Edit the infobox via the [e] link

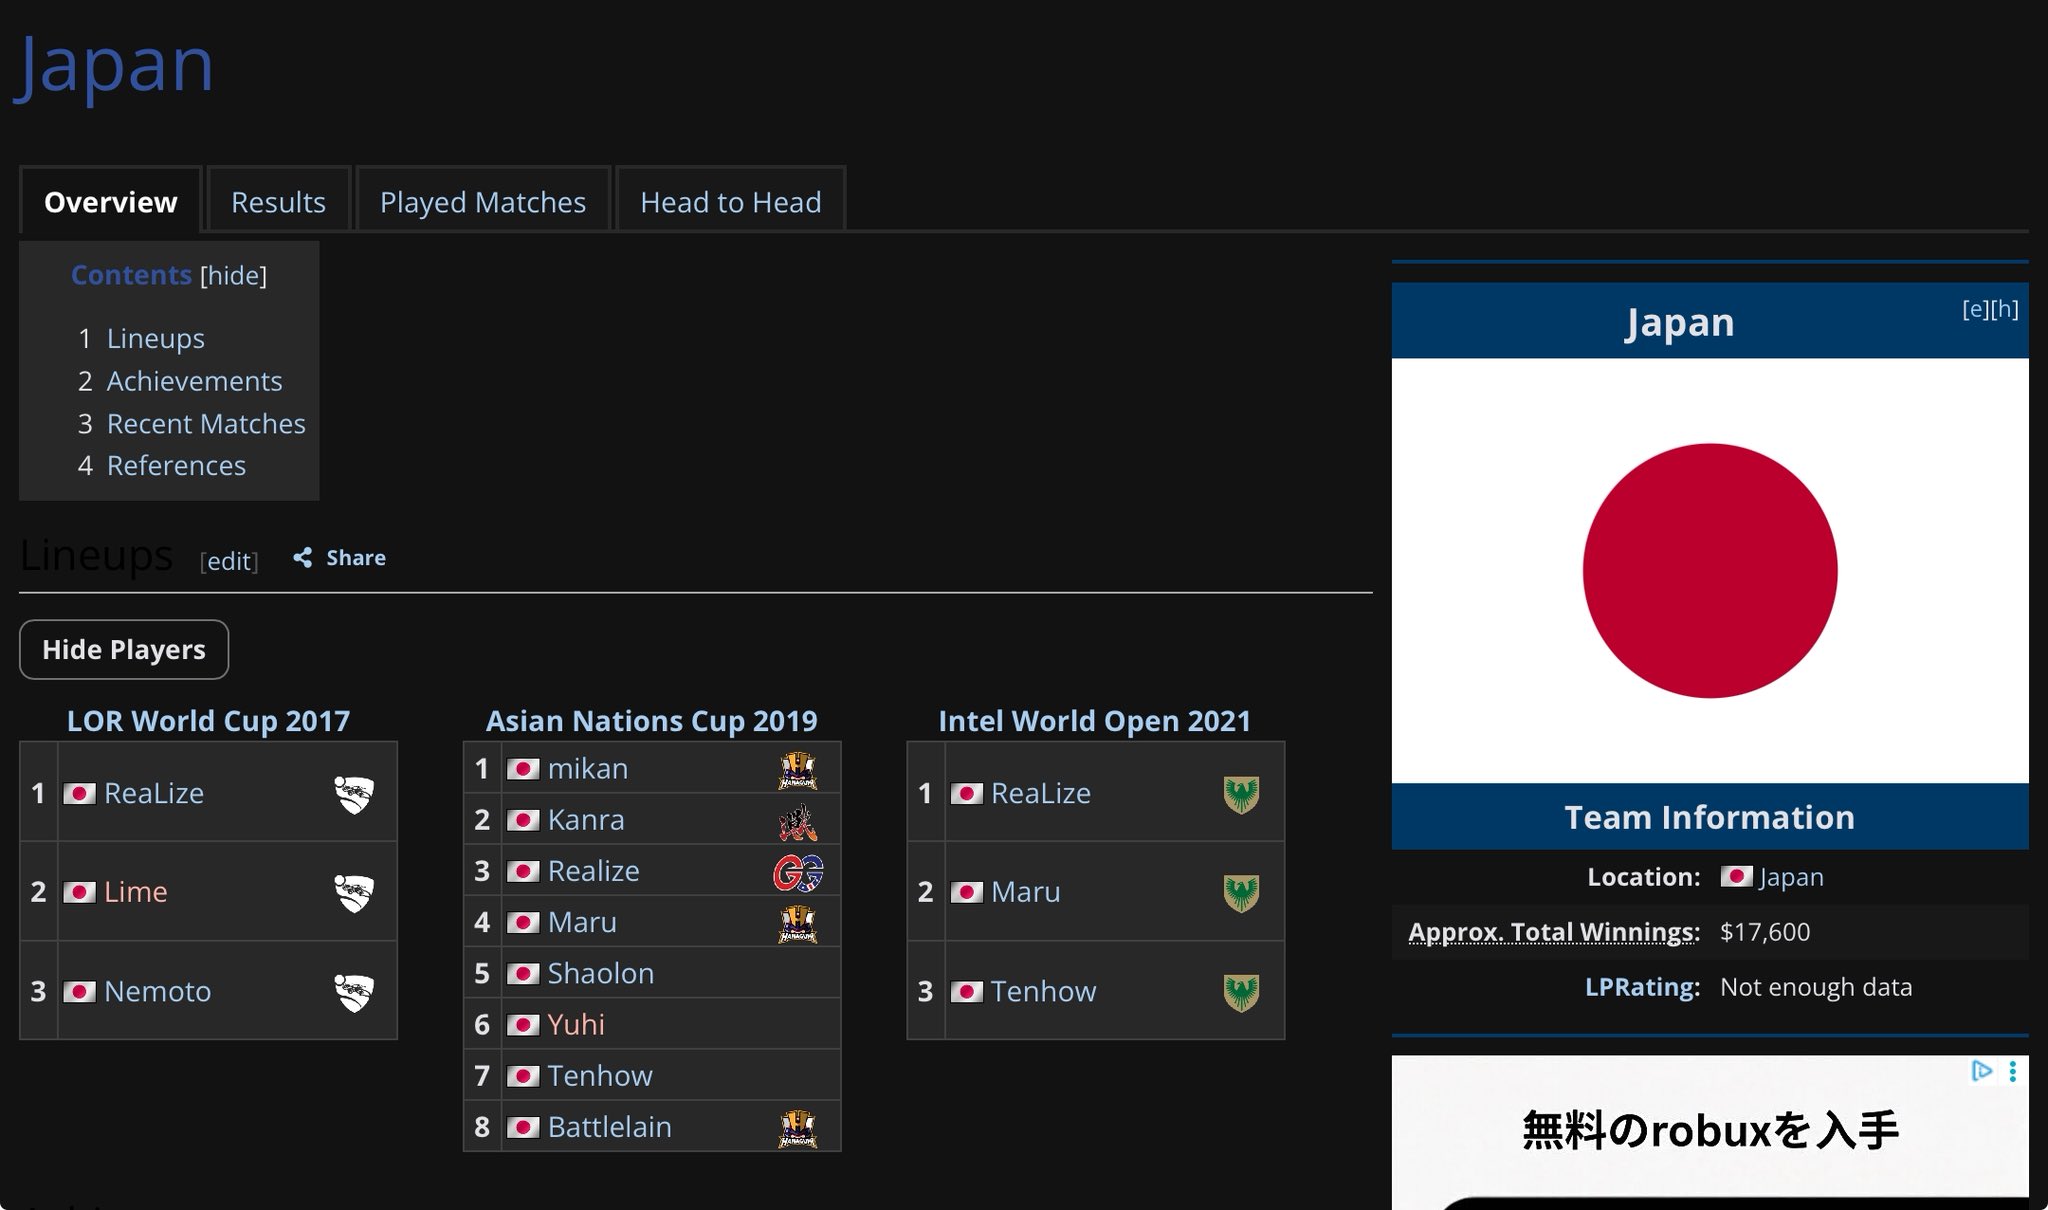coord(1975,309)
